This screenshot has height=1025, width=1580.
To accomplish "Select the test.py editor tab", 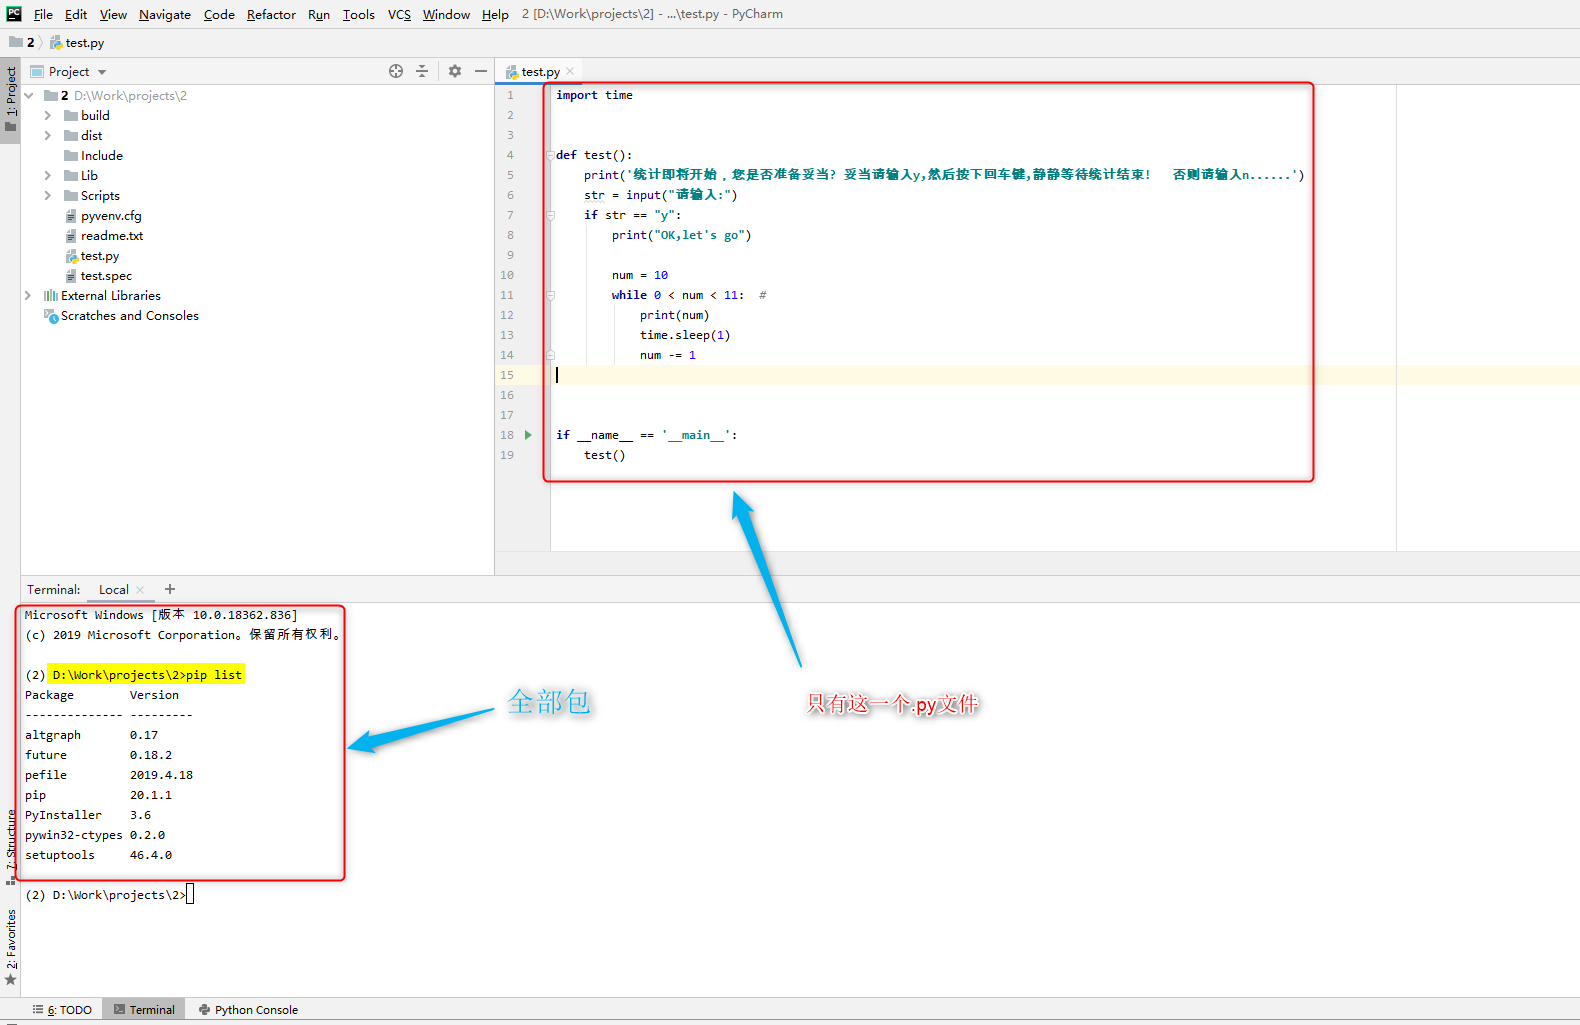I will pos(540,71).
